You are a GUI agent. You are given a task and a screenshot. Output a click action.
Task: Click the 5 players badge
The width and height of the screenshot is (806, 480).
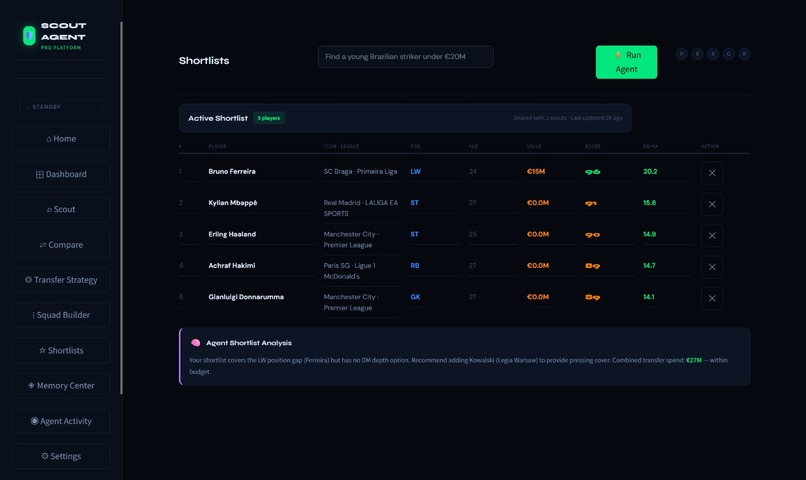tap(269, 118)
